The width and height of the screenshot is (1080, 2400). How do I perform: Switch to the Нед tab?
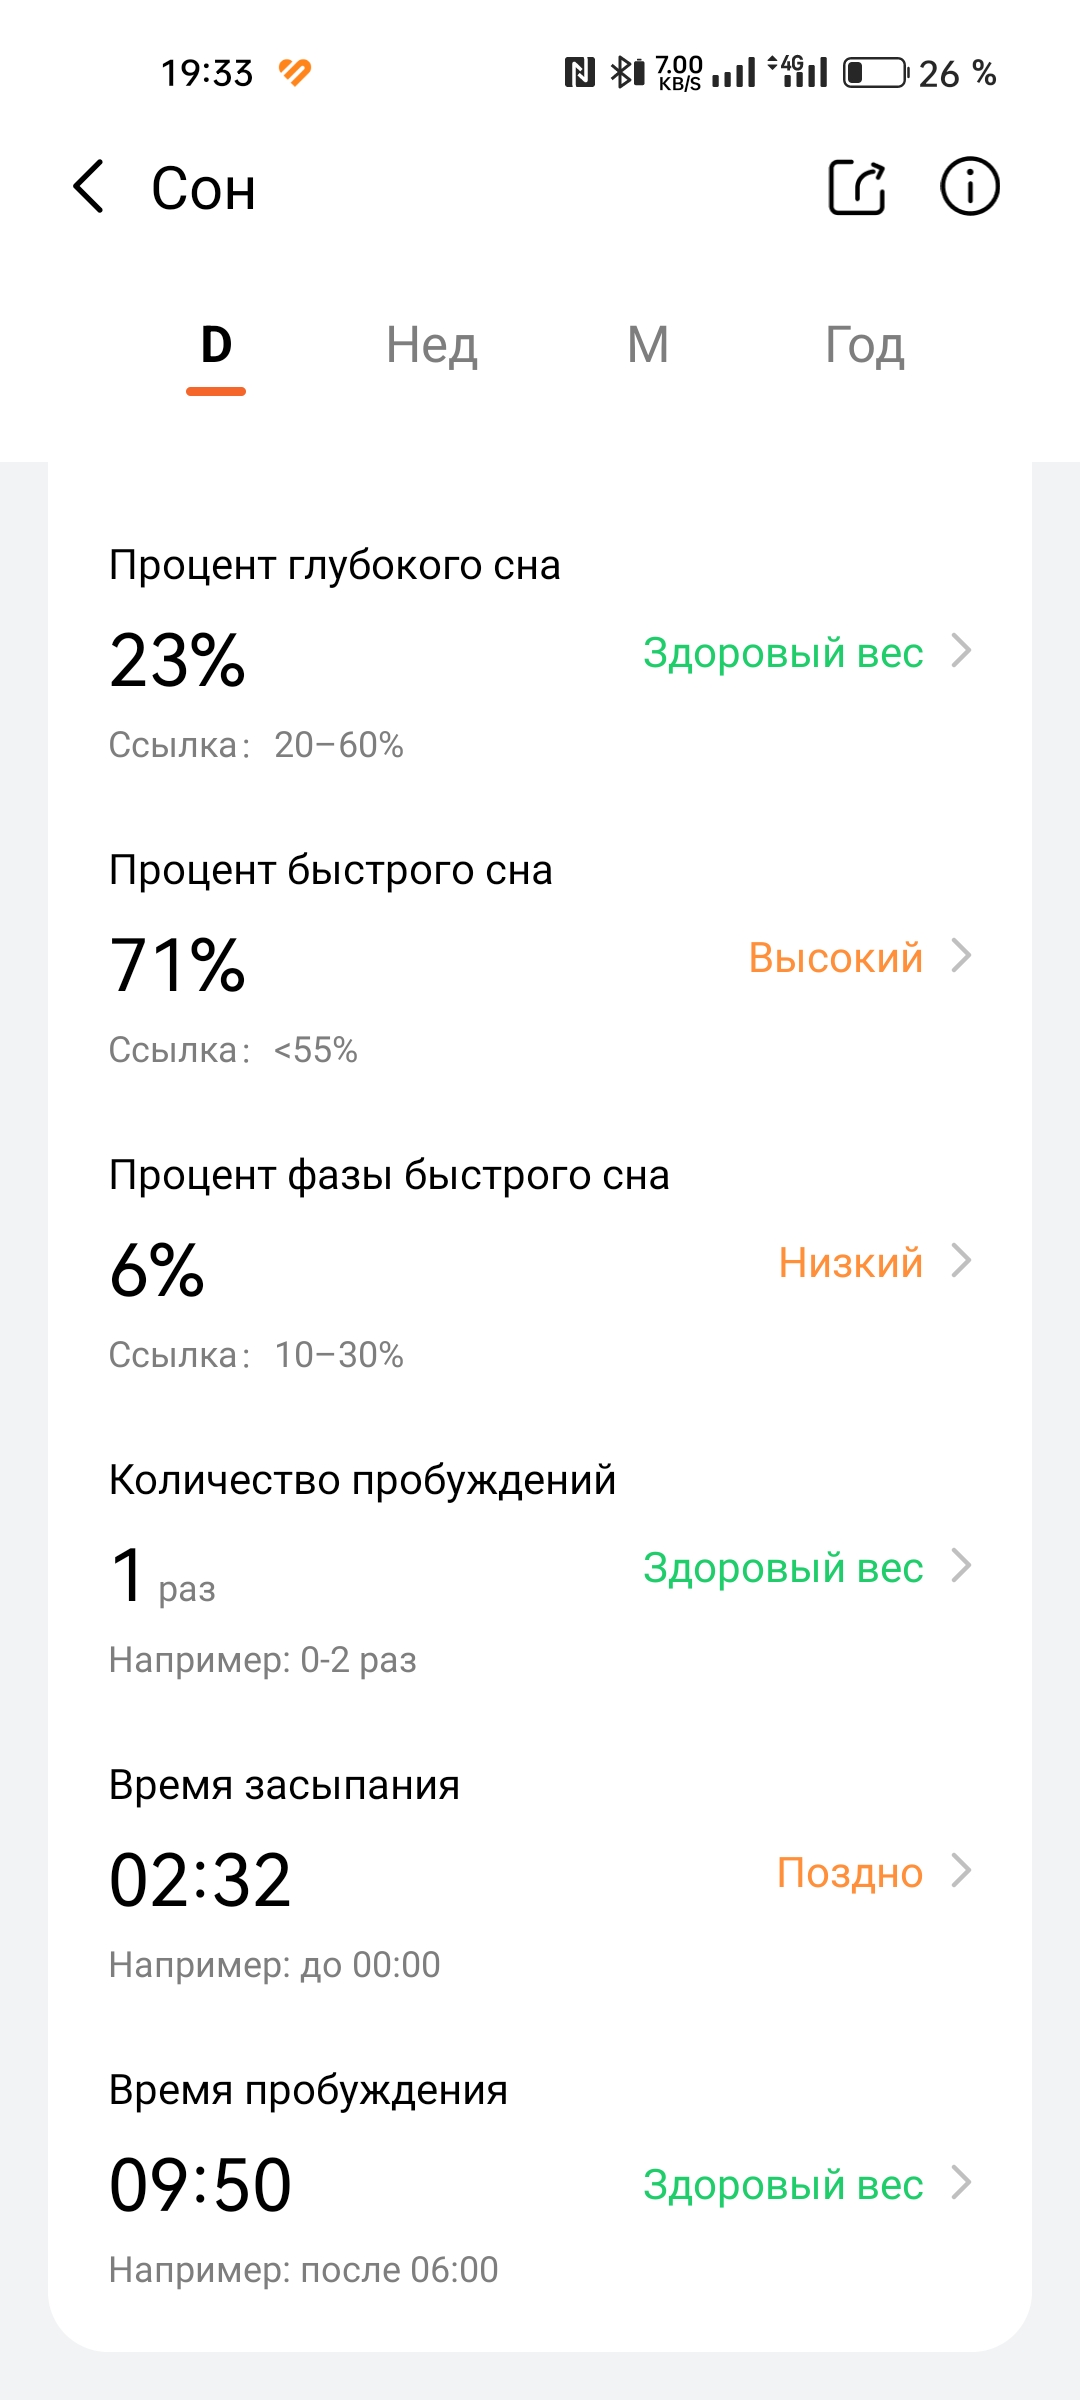[432, 345]
